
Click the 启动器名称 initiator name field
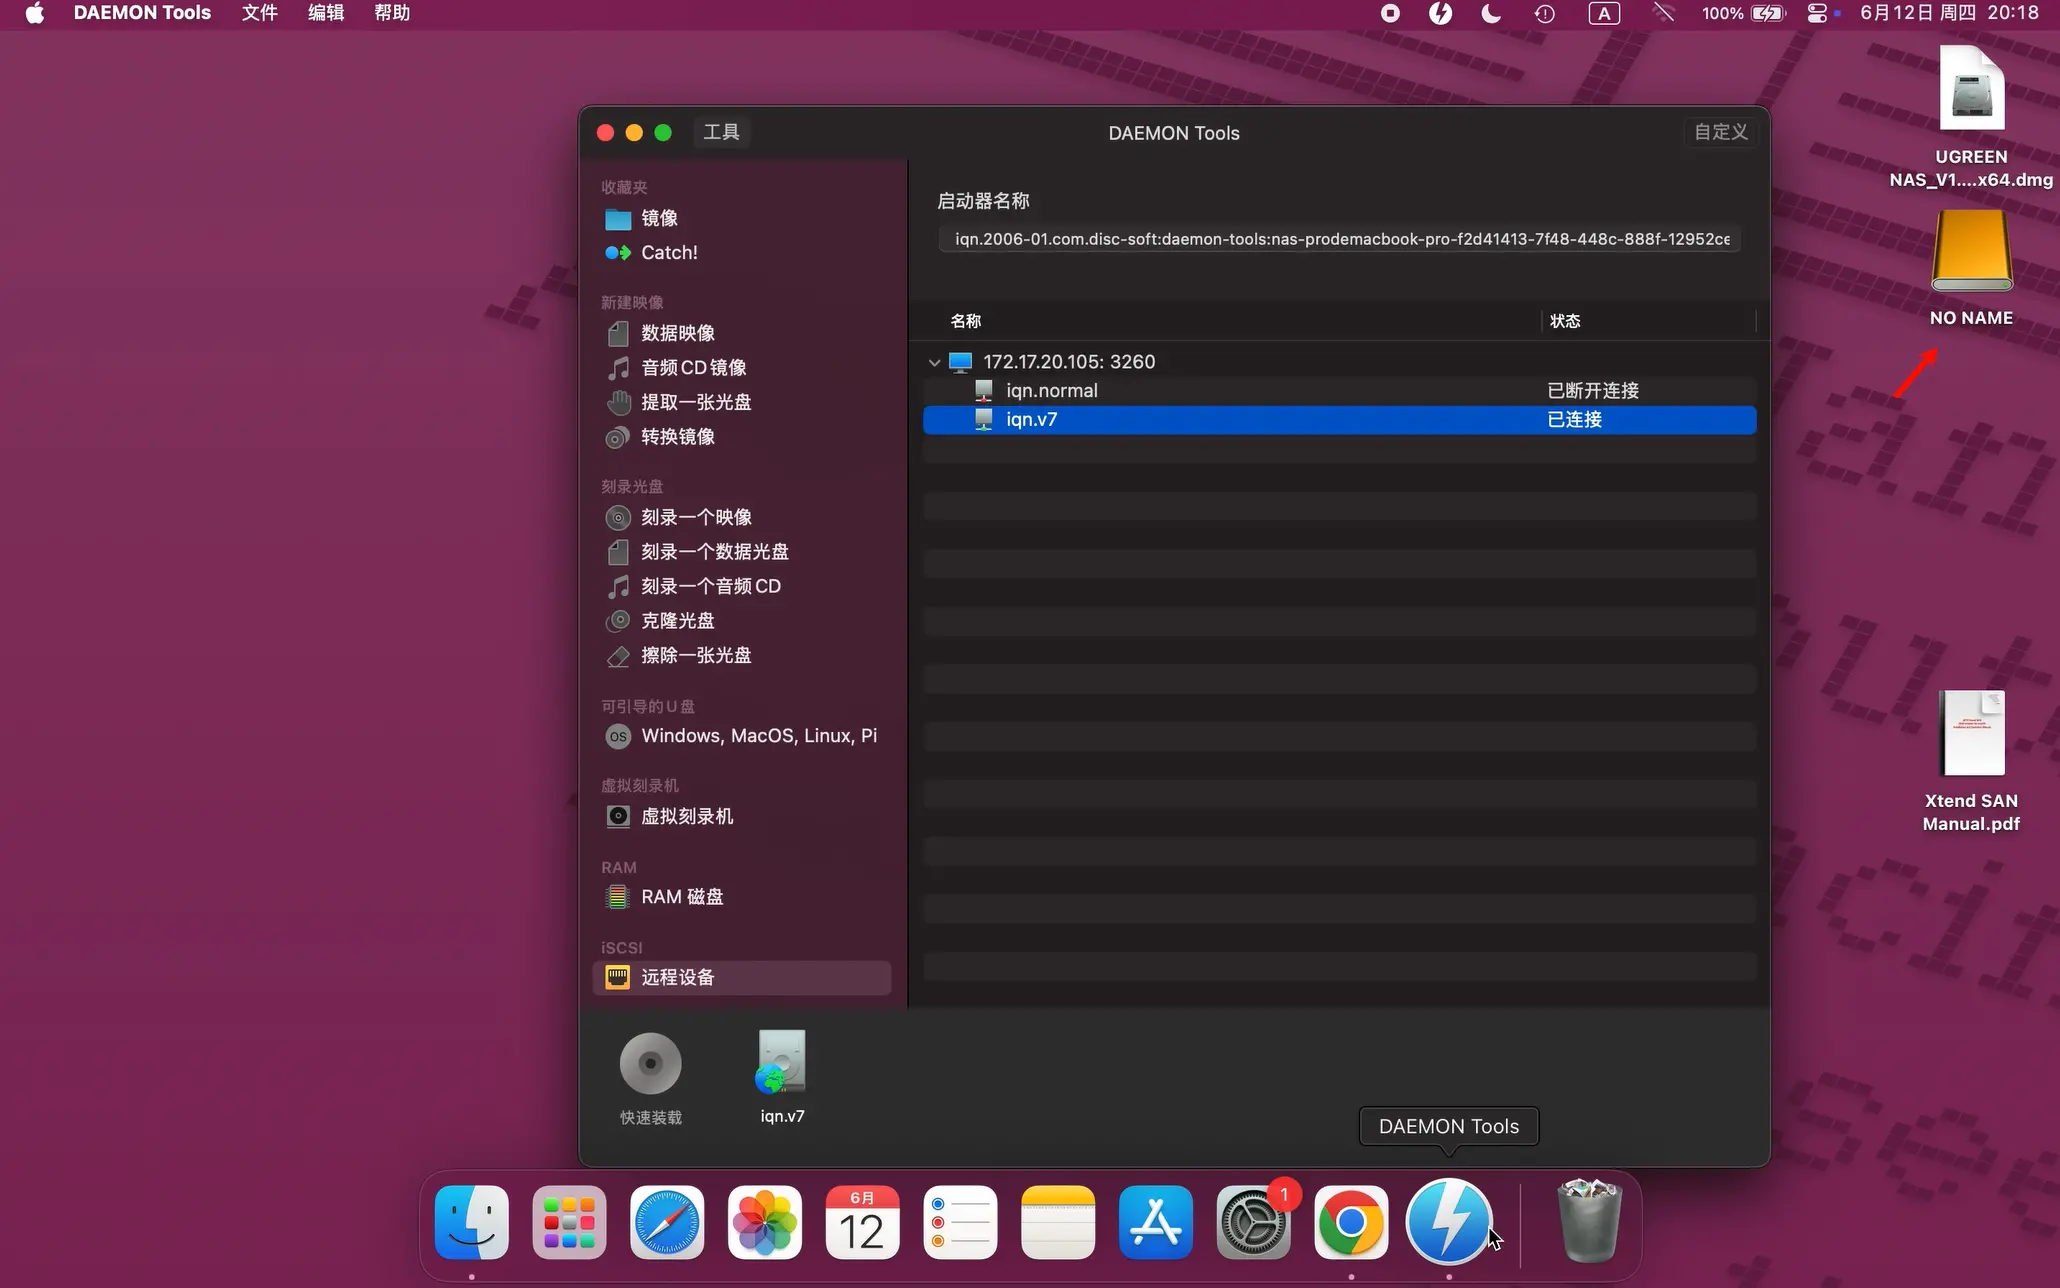tap(1339, 239)
